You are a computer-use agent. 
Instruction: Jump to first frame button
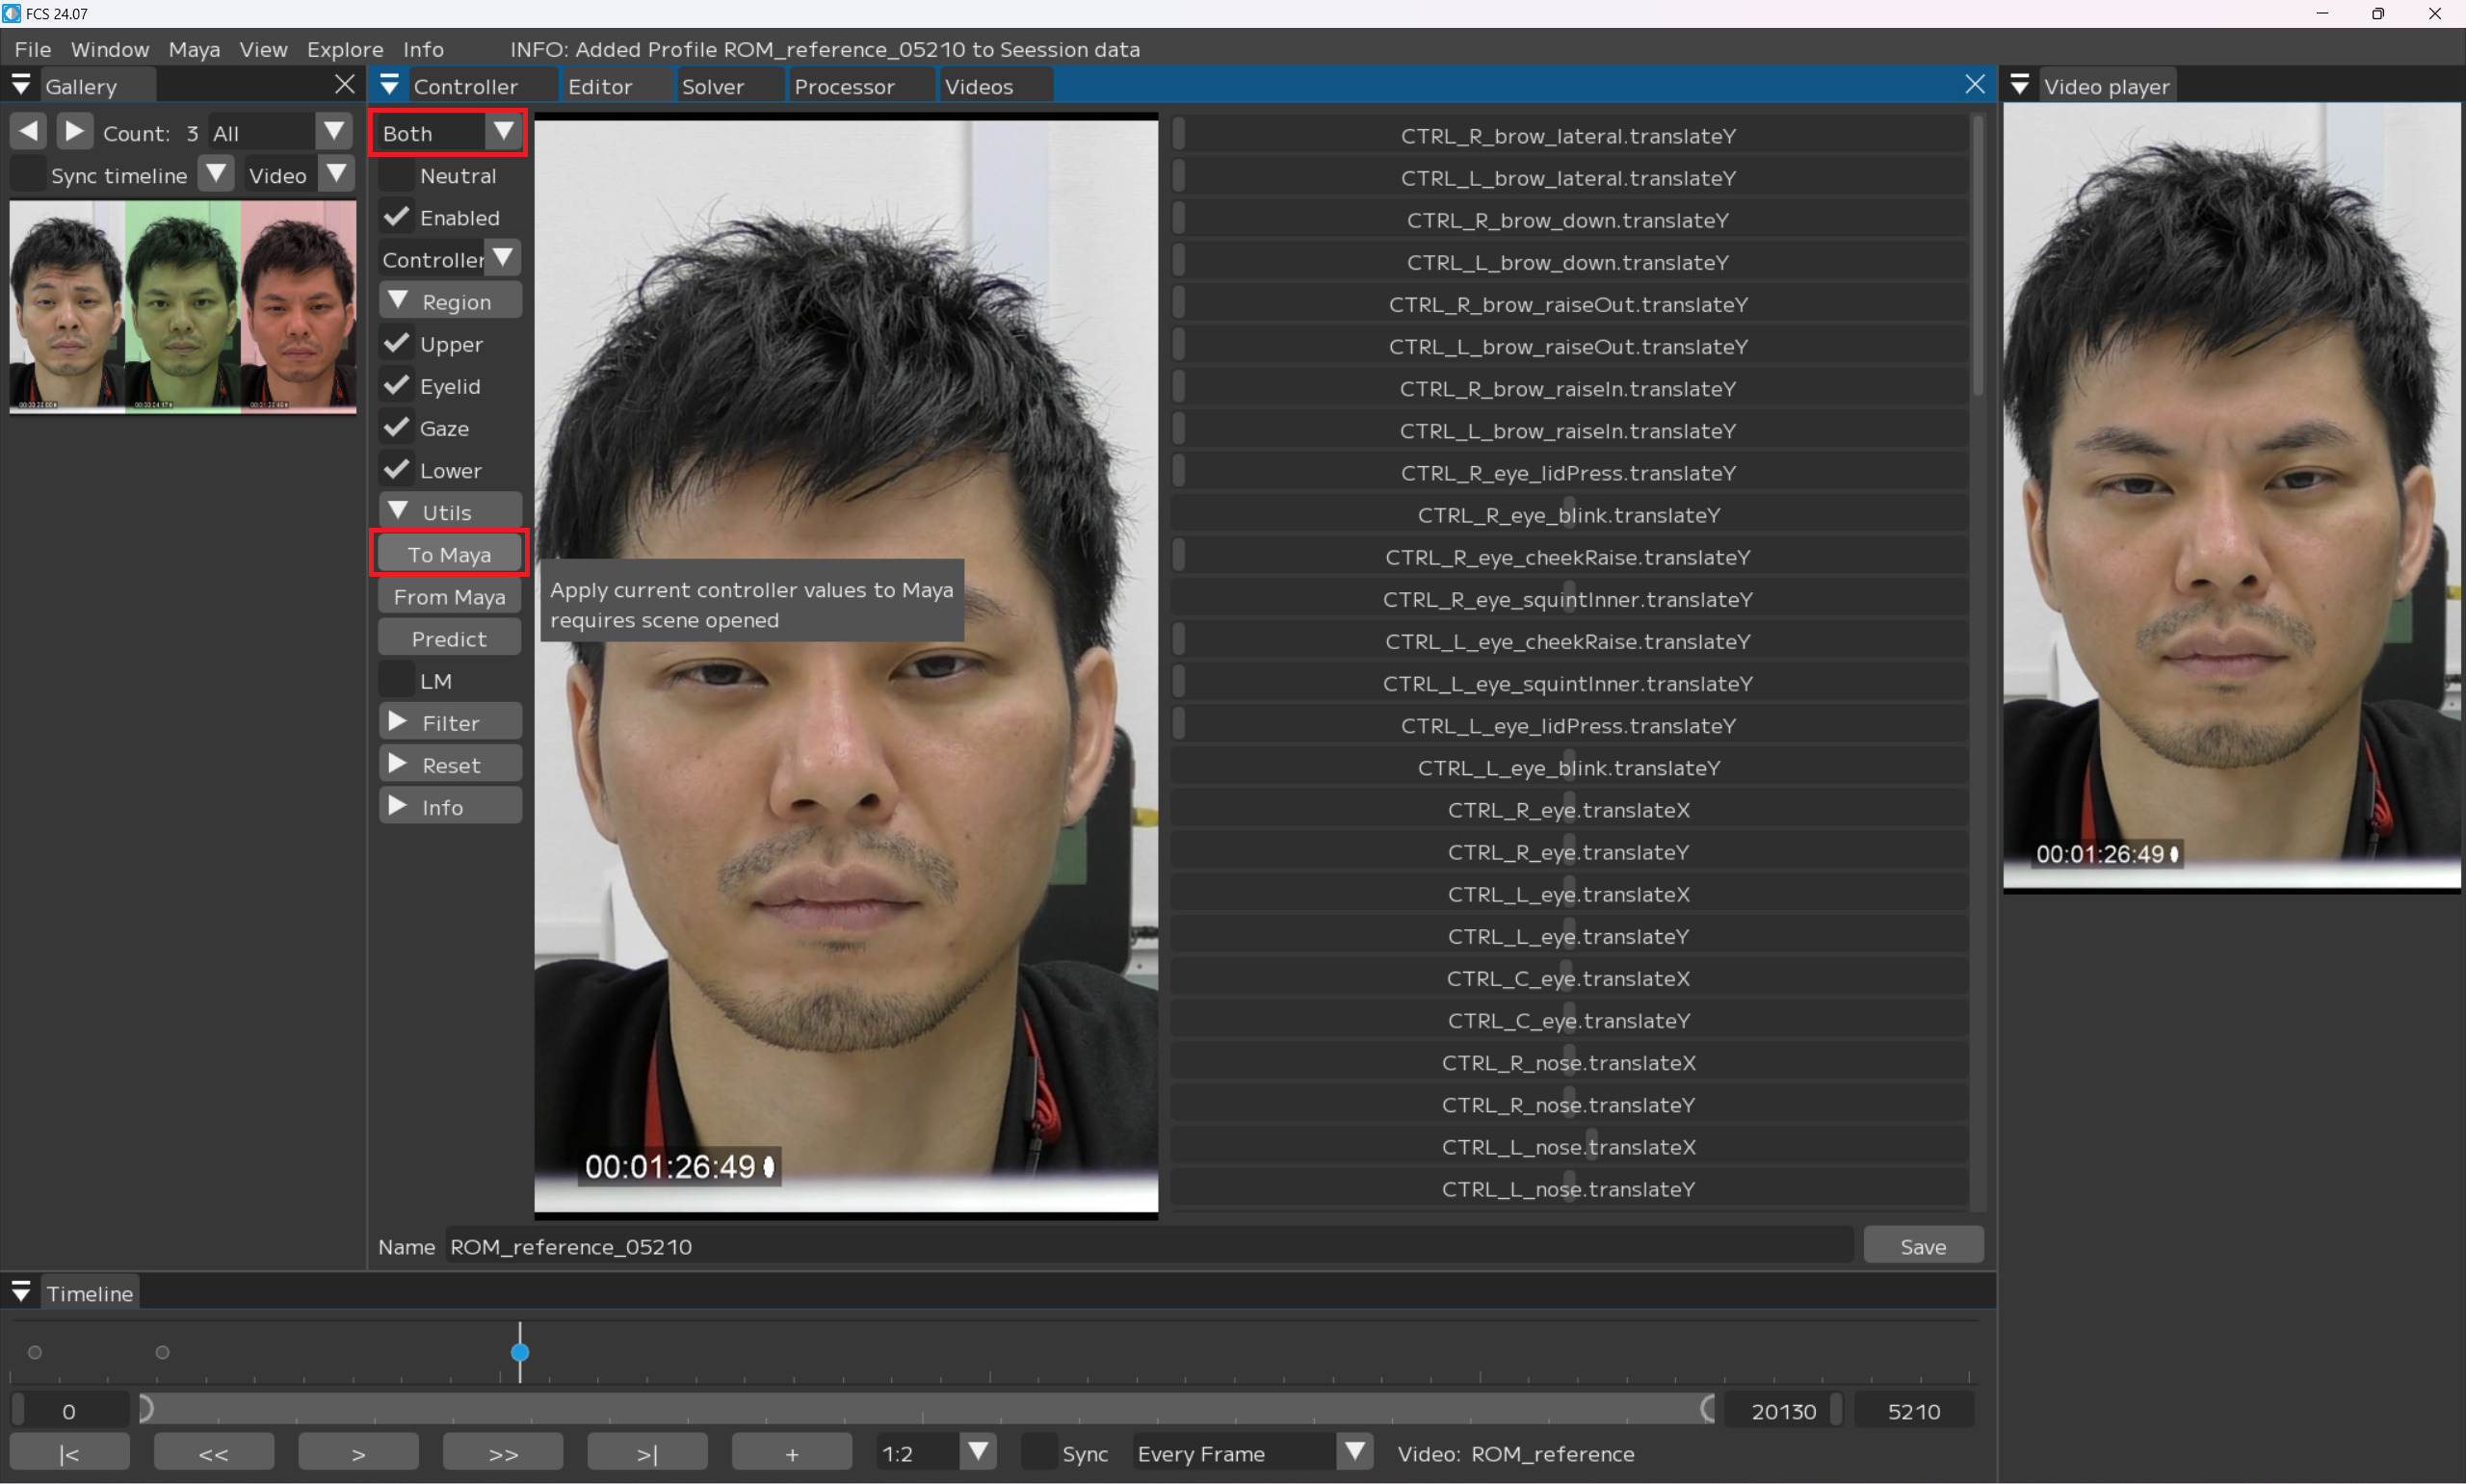click(69, 1453)
